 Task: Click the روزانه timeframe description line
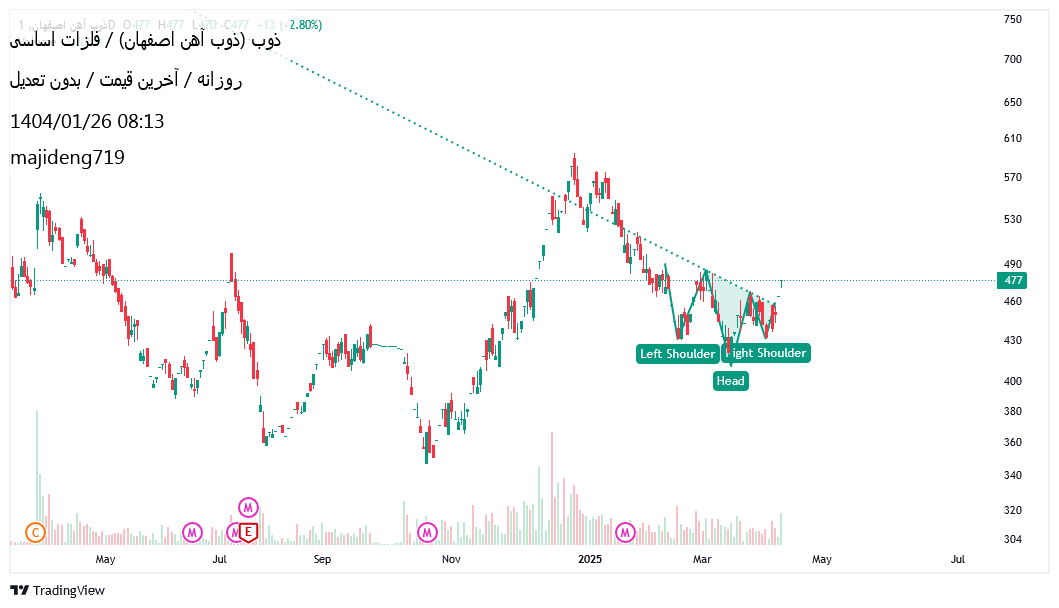[126, 81]
